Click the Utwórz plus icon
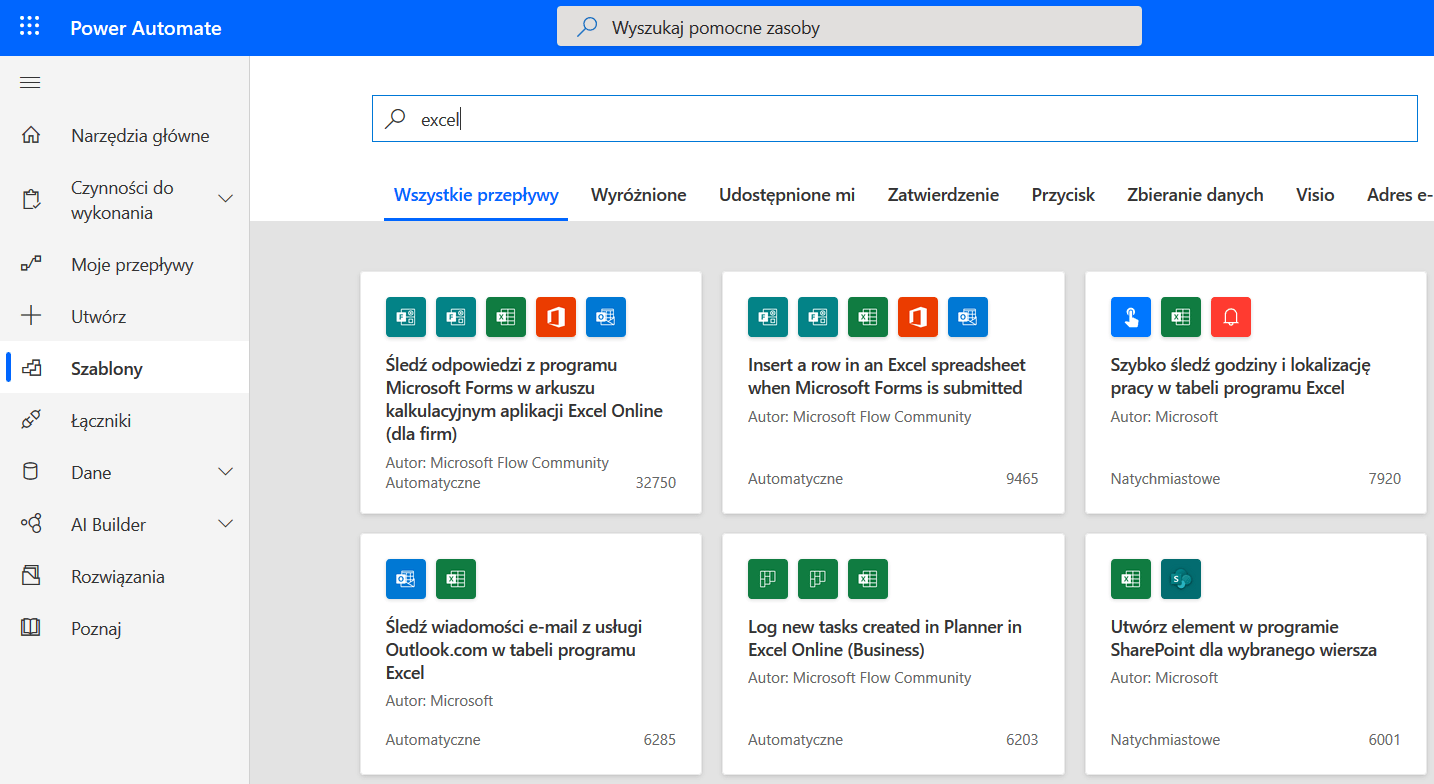The height and width of the screenshot is (784, 1434). pyautogui.click(x=31, y=317)
